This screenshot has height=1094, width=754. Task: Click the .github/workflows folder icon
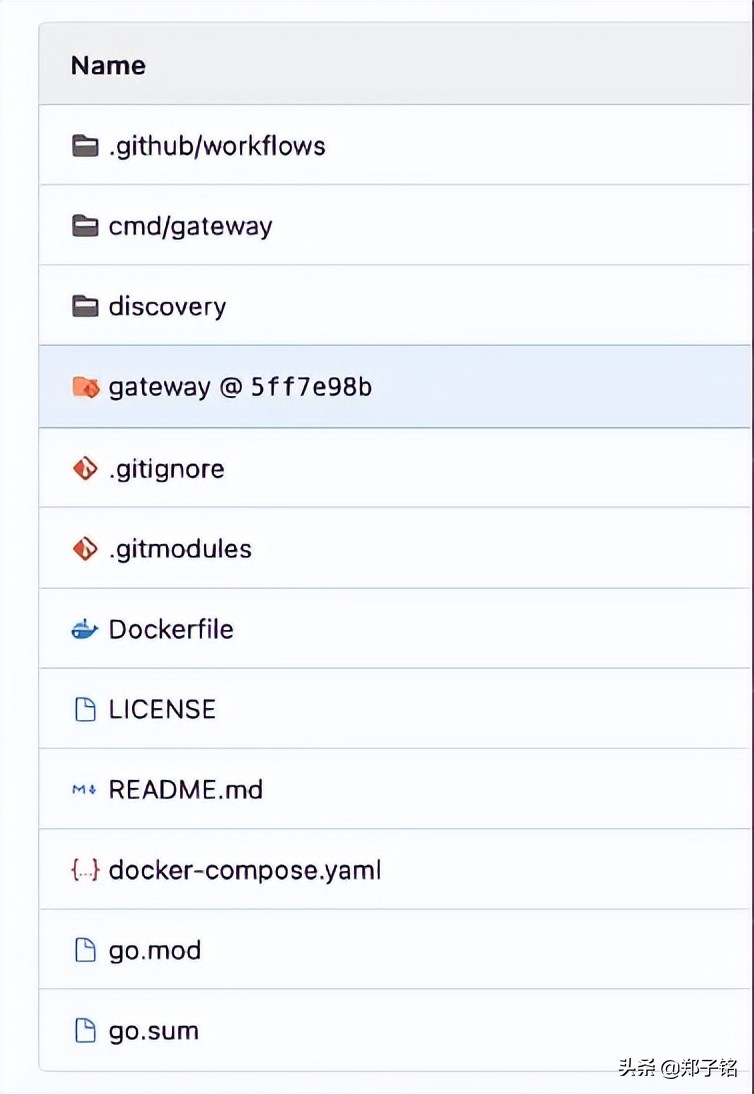(85, 147)
